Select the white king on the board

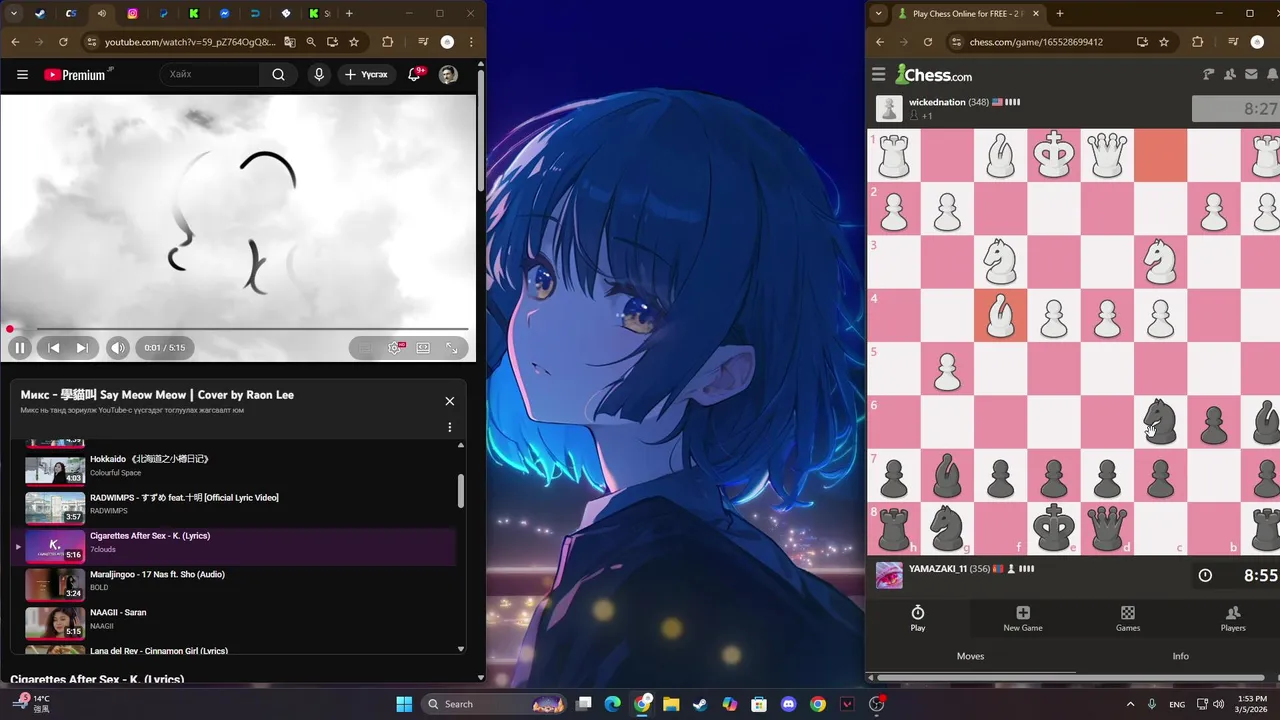1053,155
